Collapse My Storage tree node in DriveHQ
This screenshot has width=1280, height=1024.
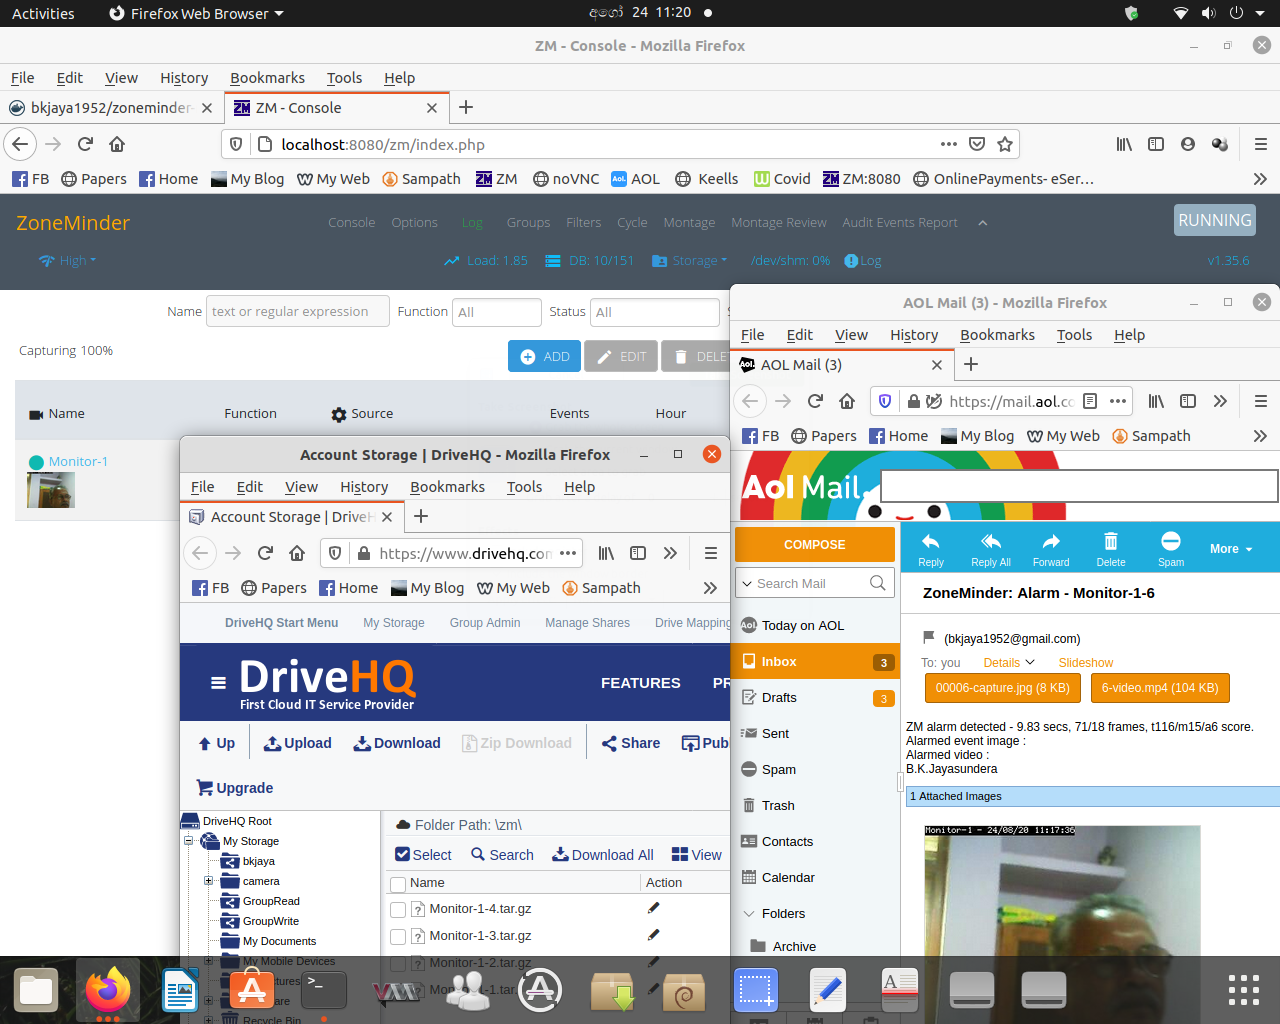coord(188,841)
